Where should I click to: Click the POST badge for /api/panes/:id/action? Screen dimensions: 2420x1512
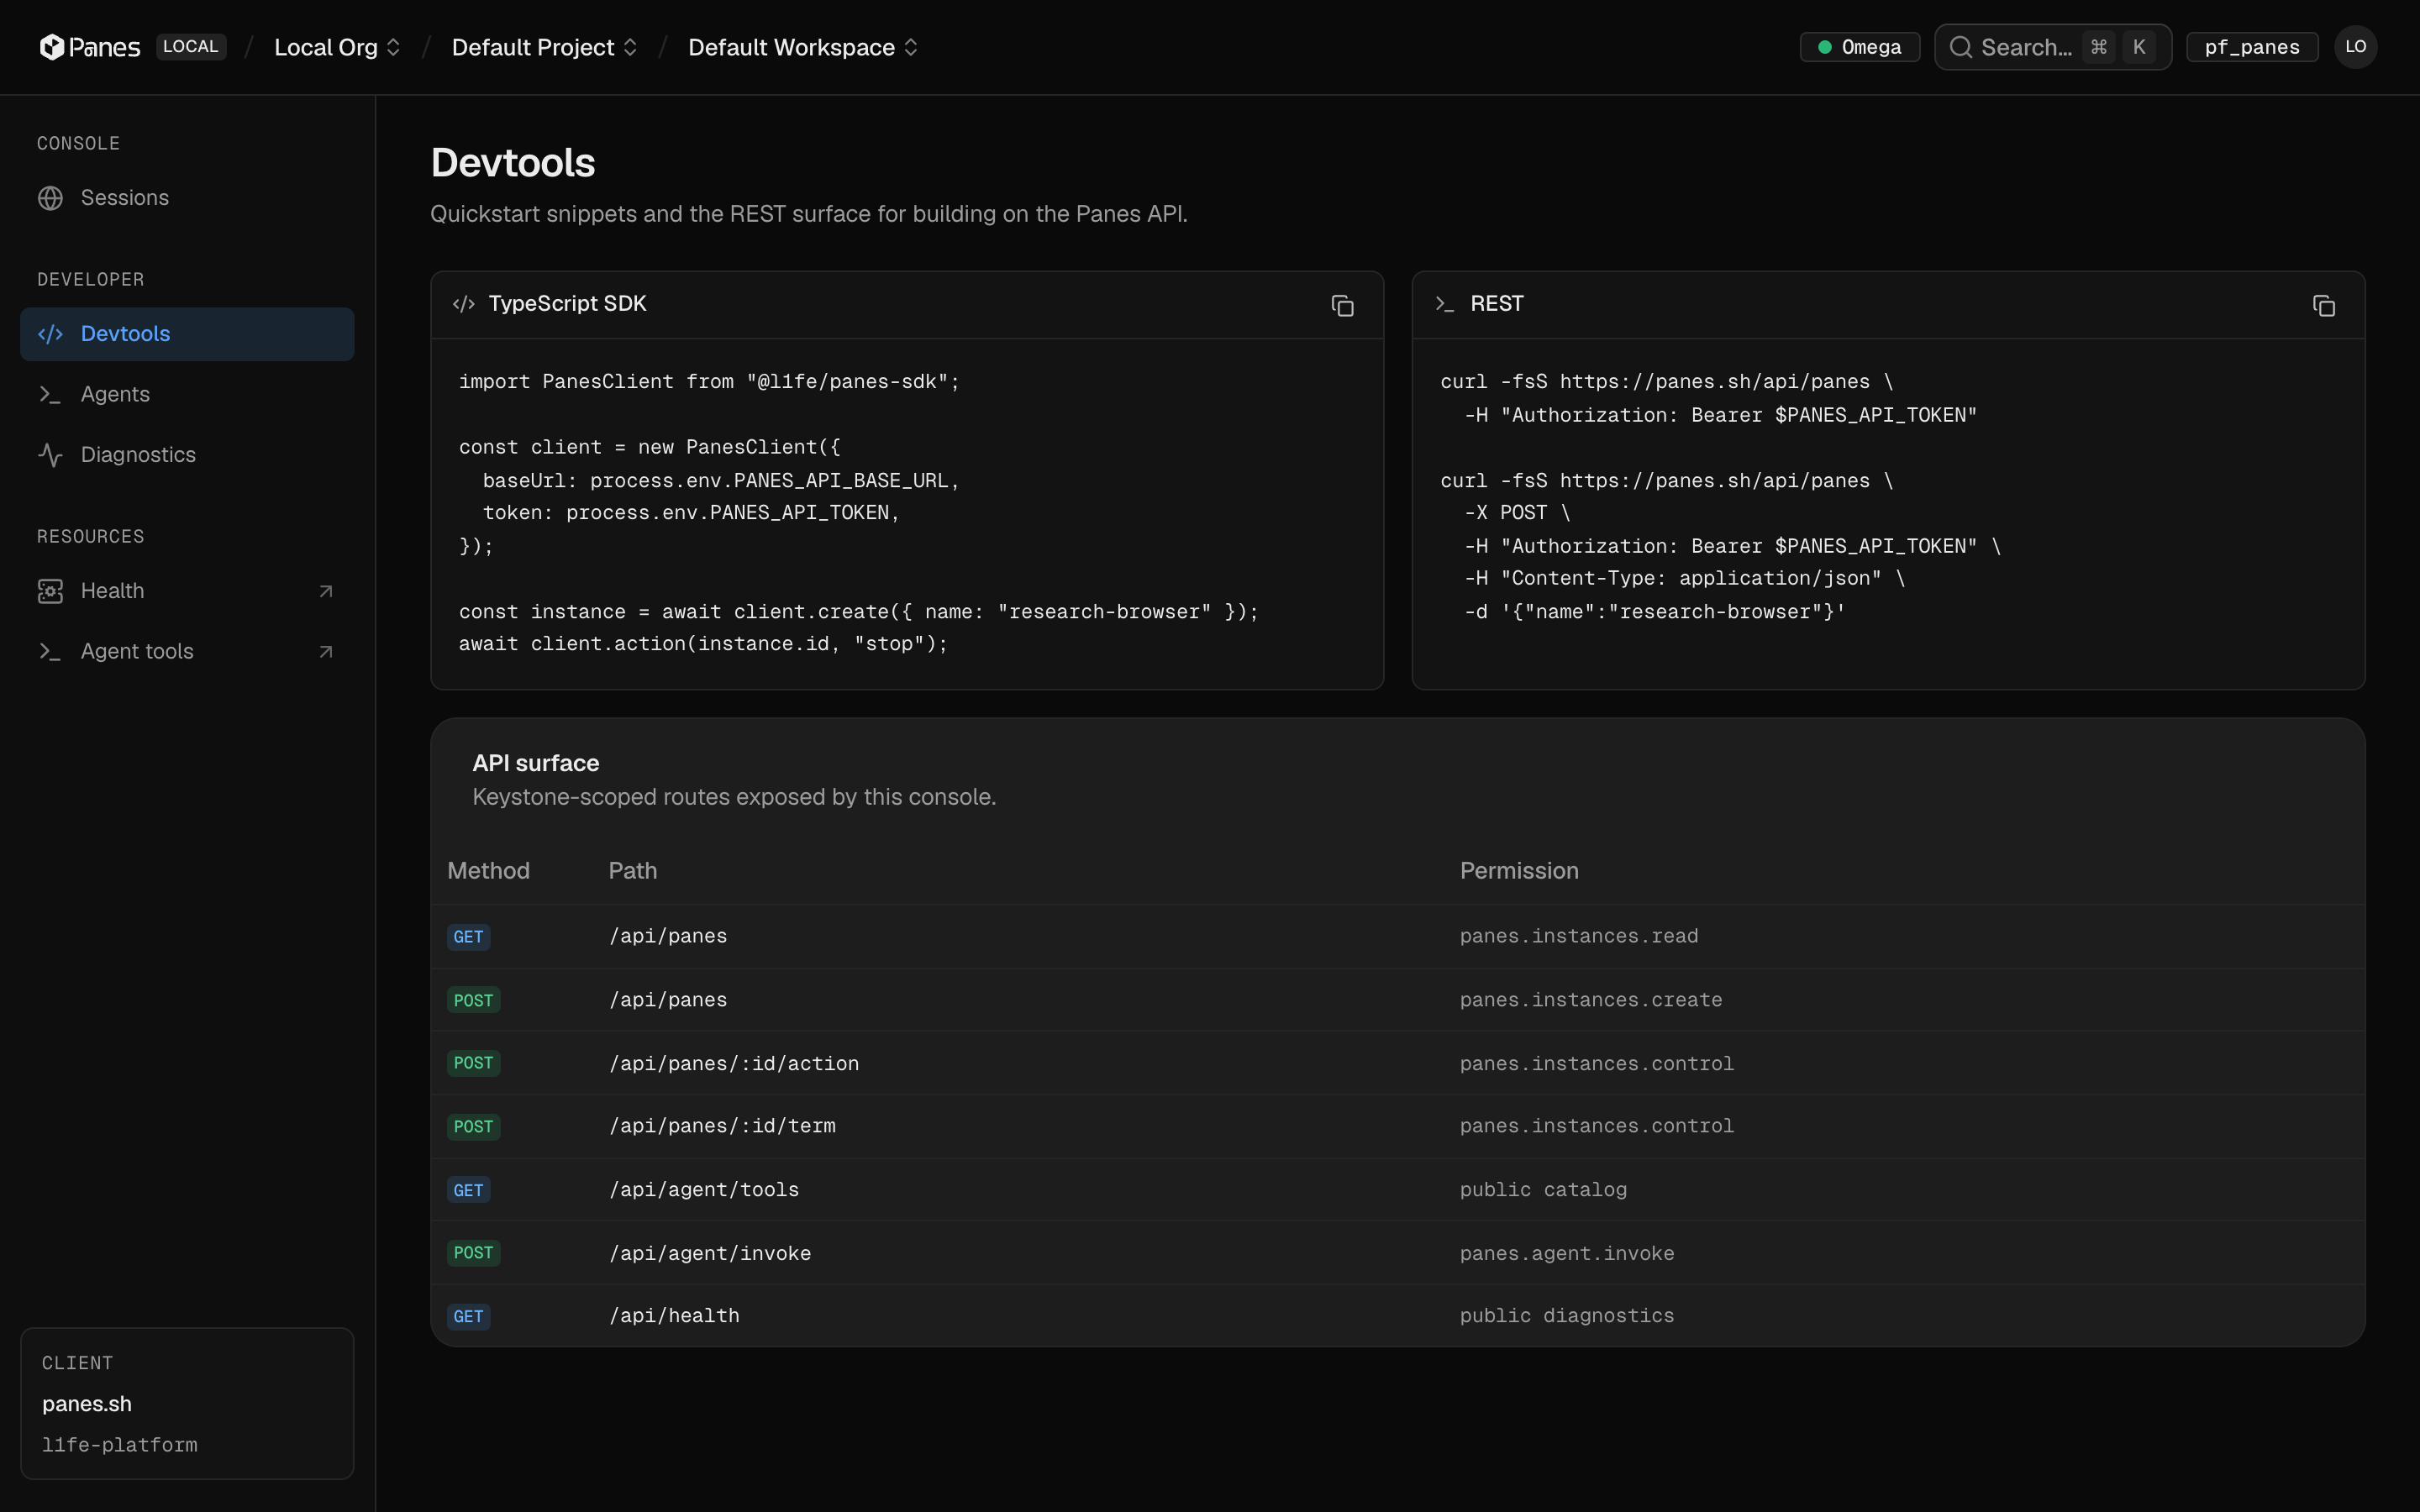tap(473, 1063)
